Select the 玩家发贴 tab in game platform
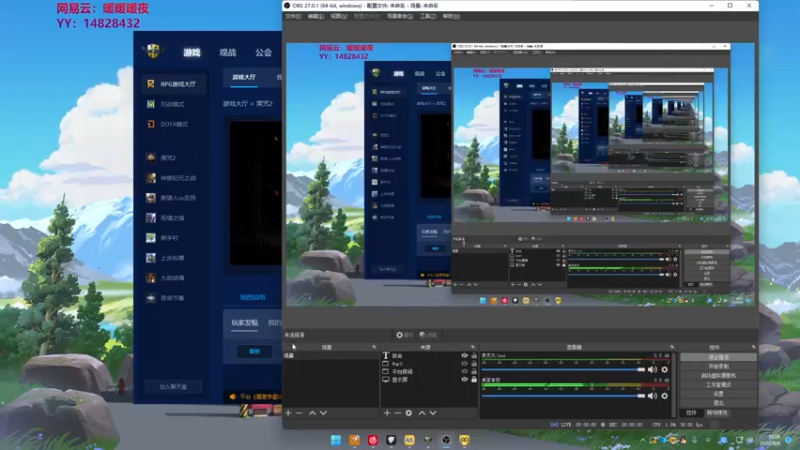This screenshot has height=450, width=800. (x=244, y=322)
